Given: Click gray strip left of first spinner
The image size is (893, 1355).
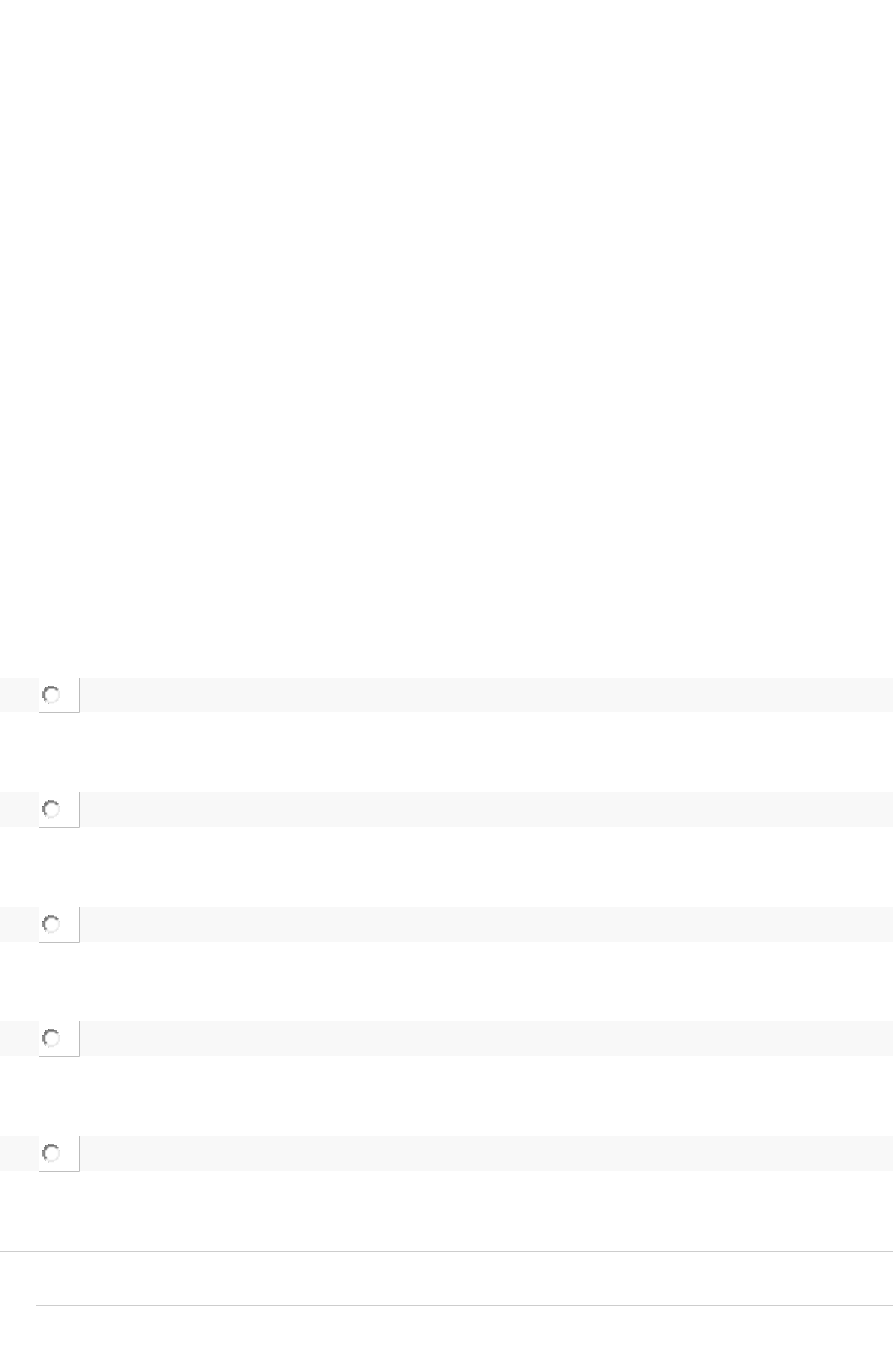Looking at the screenshot, I should tap(18, 695).
